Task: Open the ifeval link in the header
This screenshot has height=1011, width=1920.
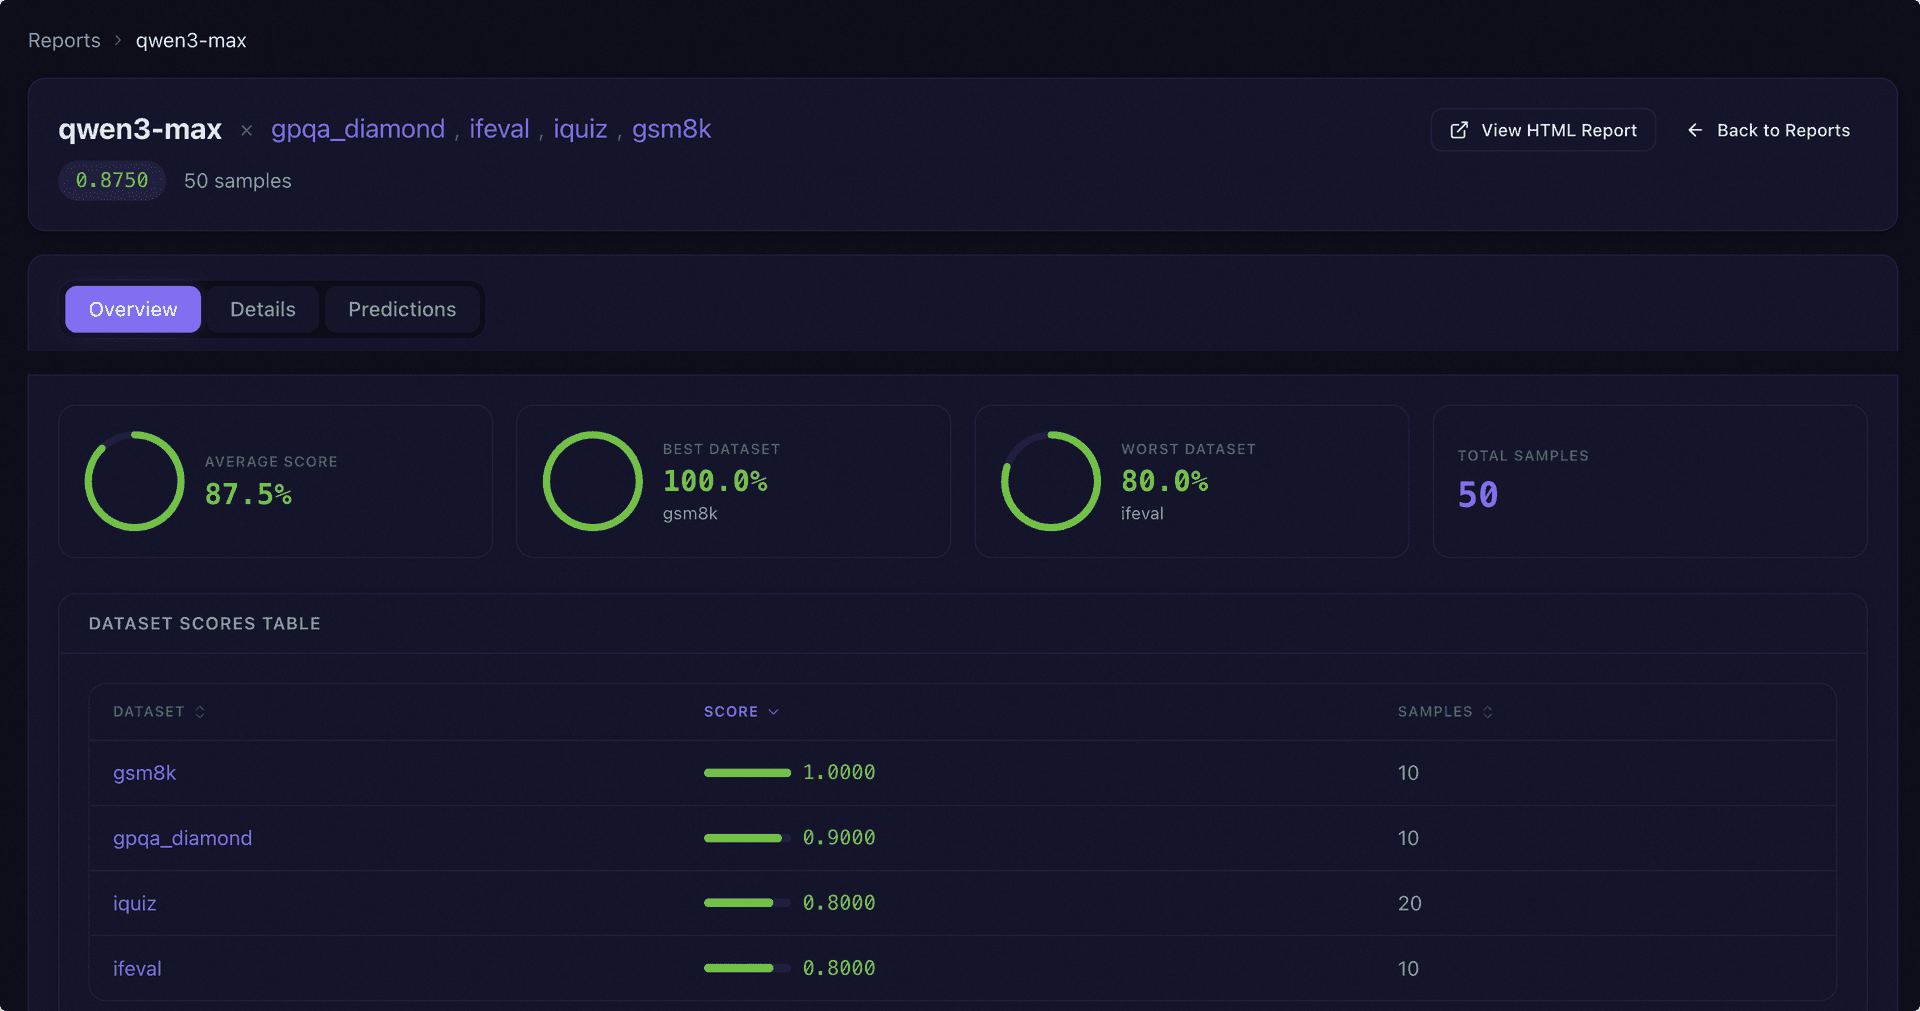Action: click(499, 129)
